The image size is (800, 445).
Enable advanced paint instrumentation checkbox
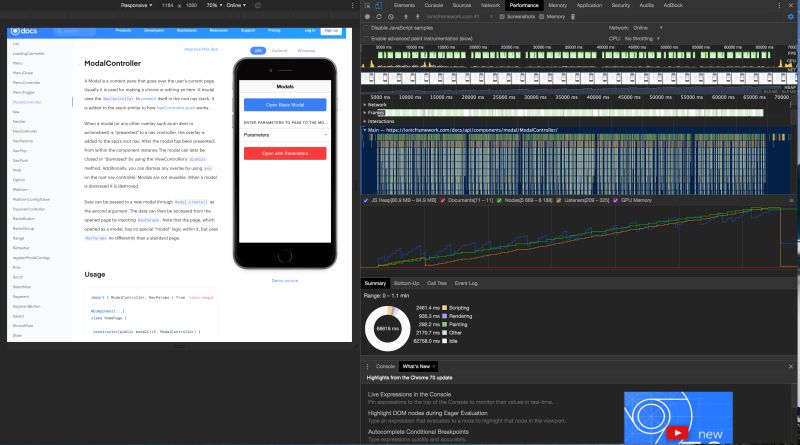[366, 38]
